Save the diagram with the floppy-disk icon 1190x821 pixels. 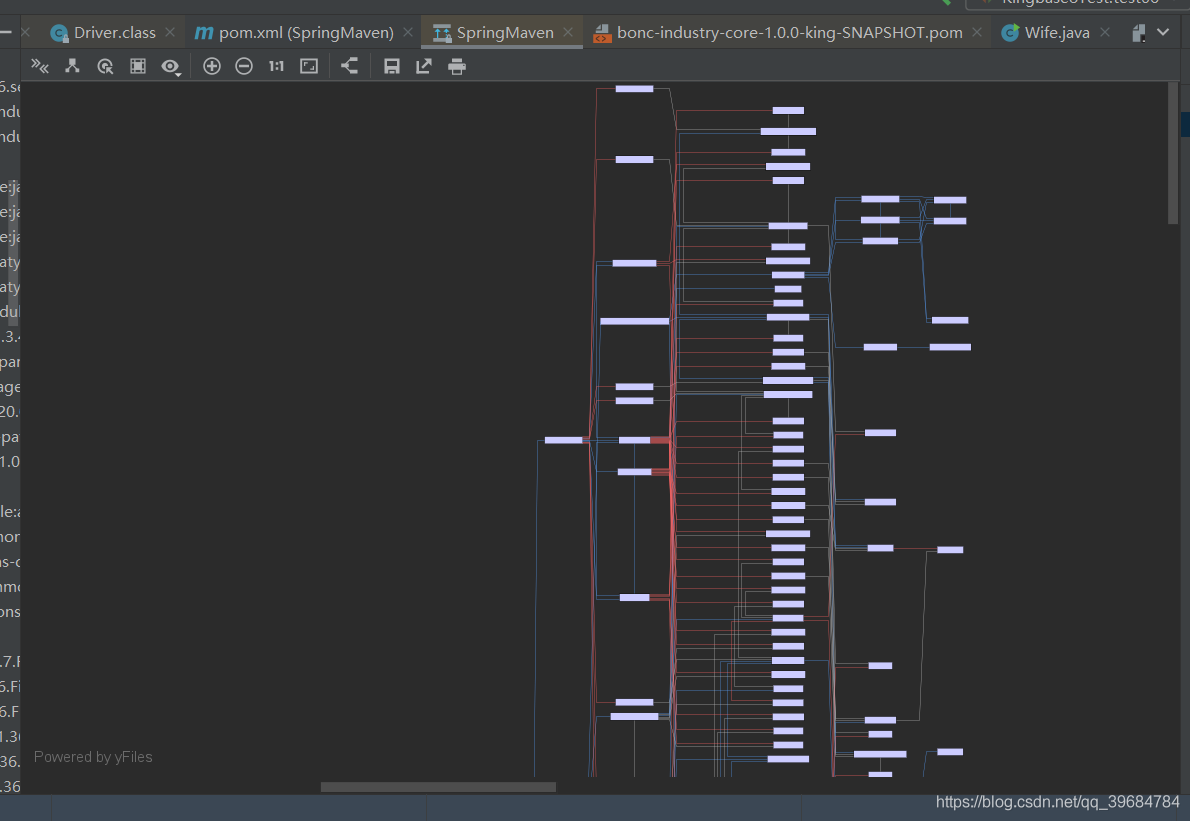pos(392,67)
